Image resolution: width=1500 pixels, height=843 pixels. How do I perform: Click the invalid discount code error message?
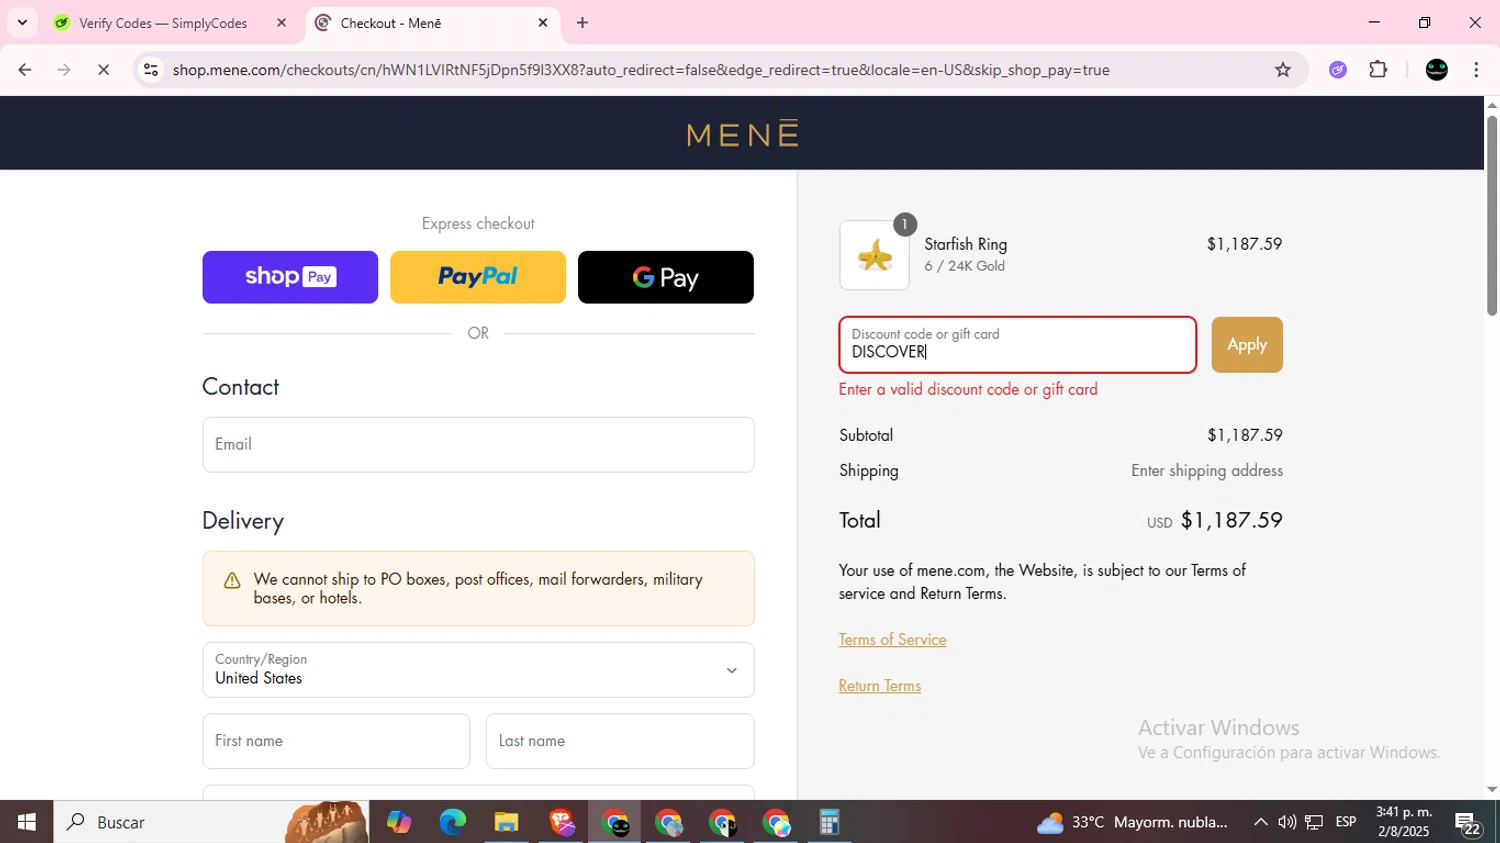click(x=968, y=390)
